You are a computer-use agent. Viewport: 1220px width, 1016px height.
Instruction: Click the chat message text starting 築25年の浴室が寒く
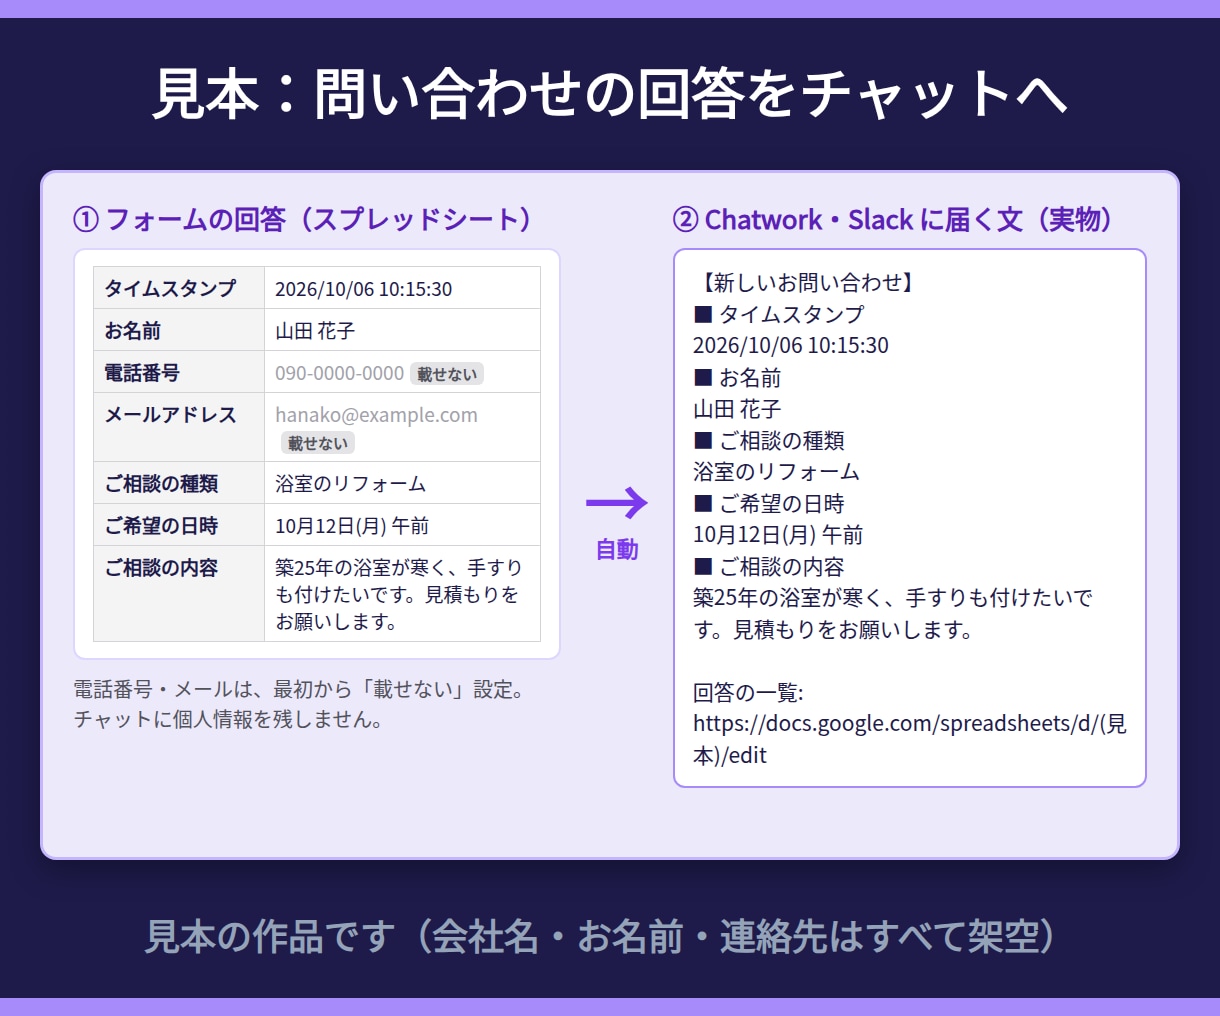pyautogui.click(x=893, y=614)
